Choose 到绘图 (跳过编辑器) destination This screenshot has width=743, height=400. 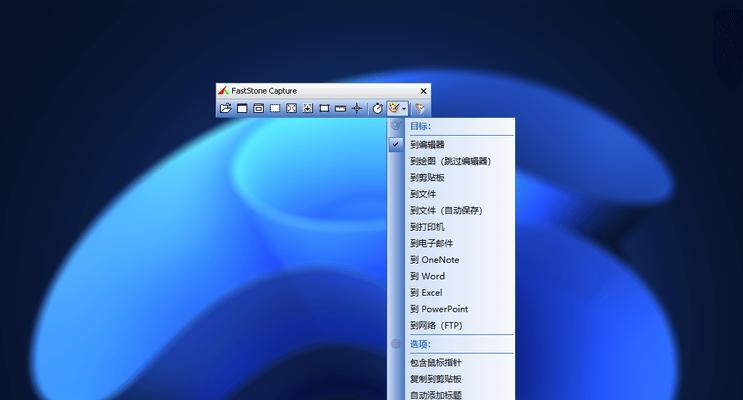[451, 161]
